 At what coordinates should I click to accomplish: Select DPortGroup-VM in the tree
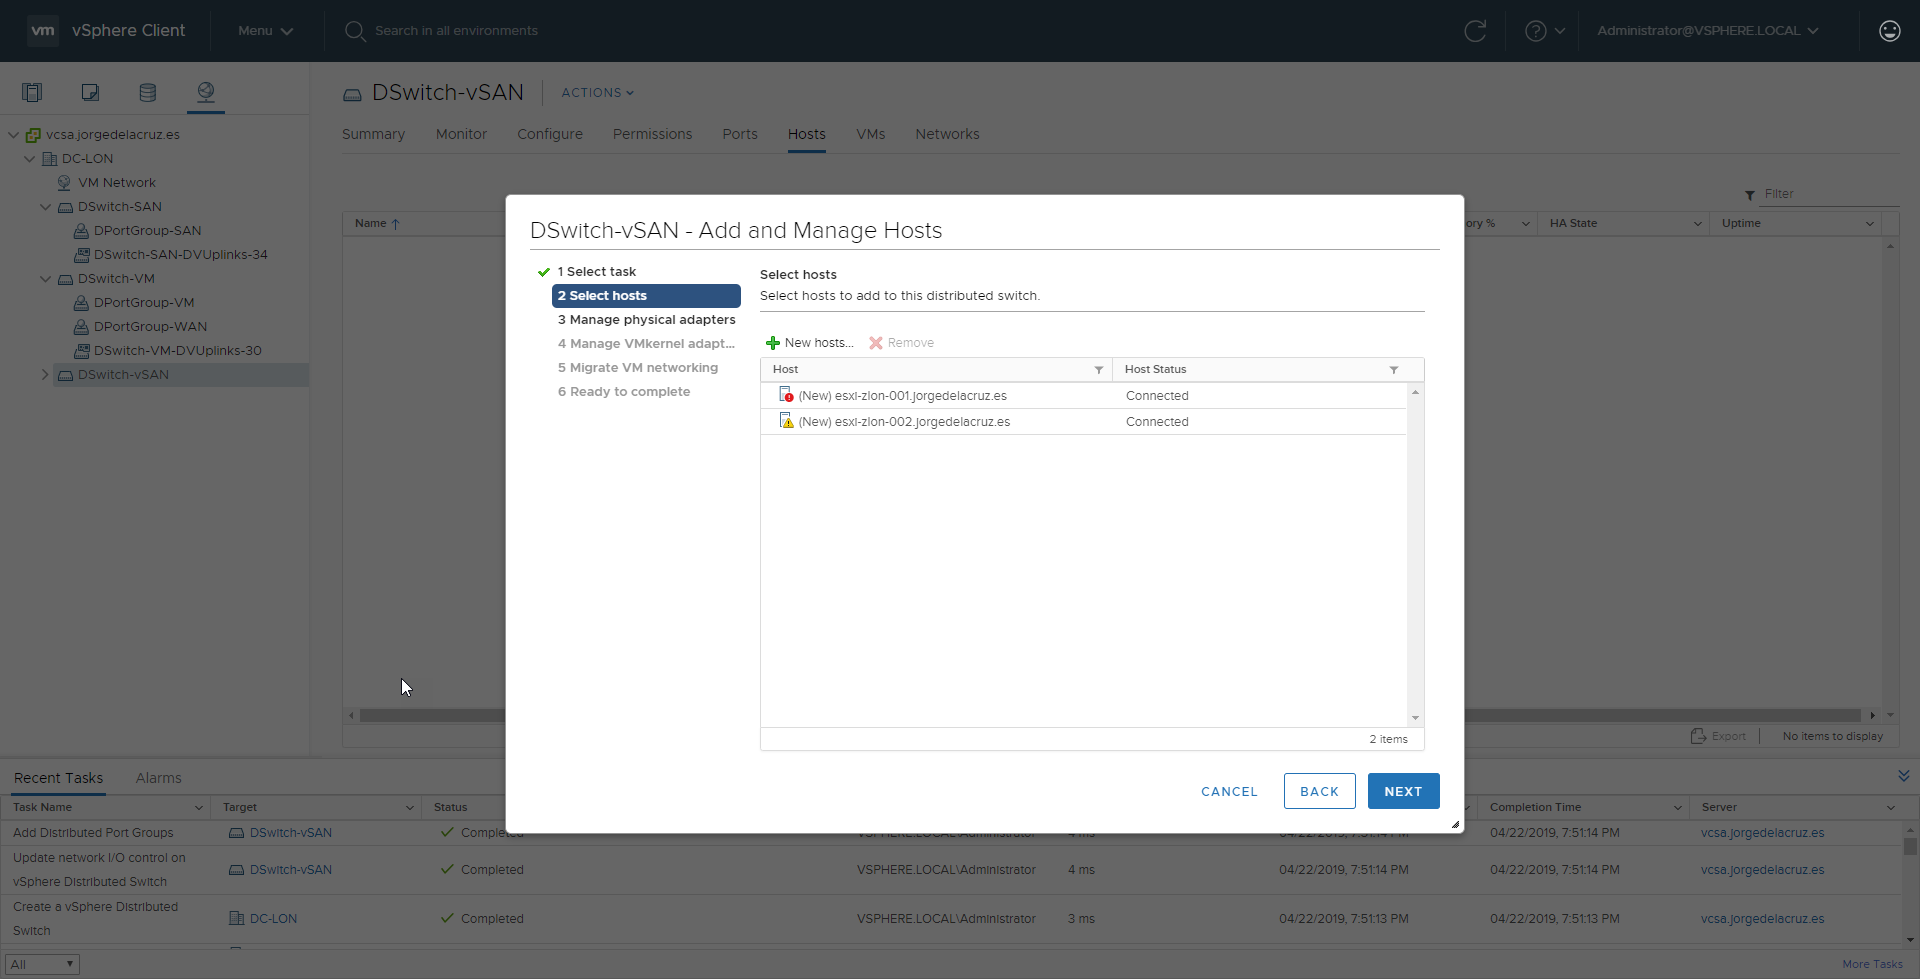[144, 303]
